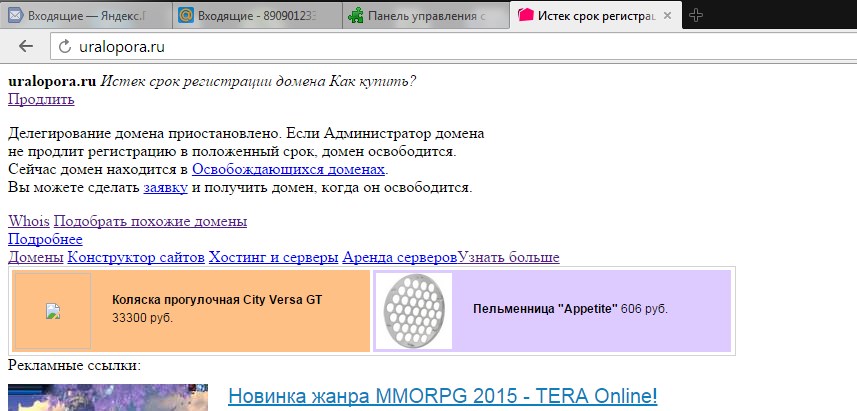
Task: Open a new tab with the plus button
Action: (695, 15)
